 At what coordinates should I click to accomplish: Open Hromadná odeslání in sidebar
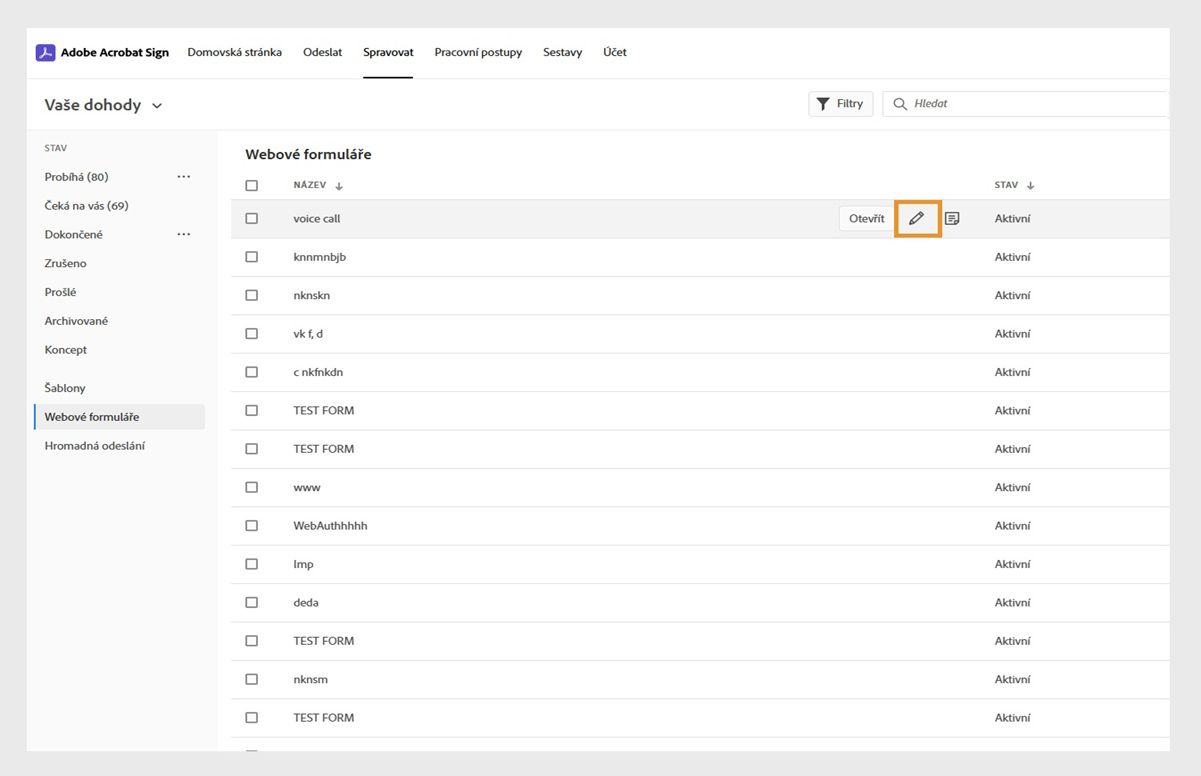[95, 446]
